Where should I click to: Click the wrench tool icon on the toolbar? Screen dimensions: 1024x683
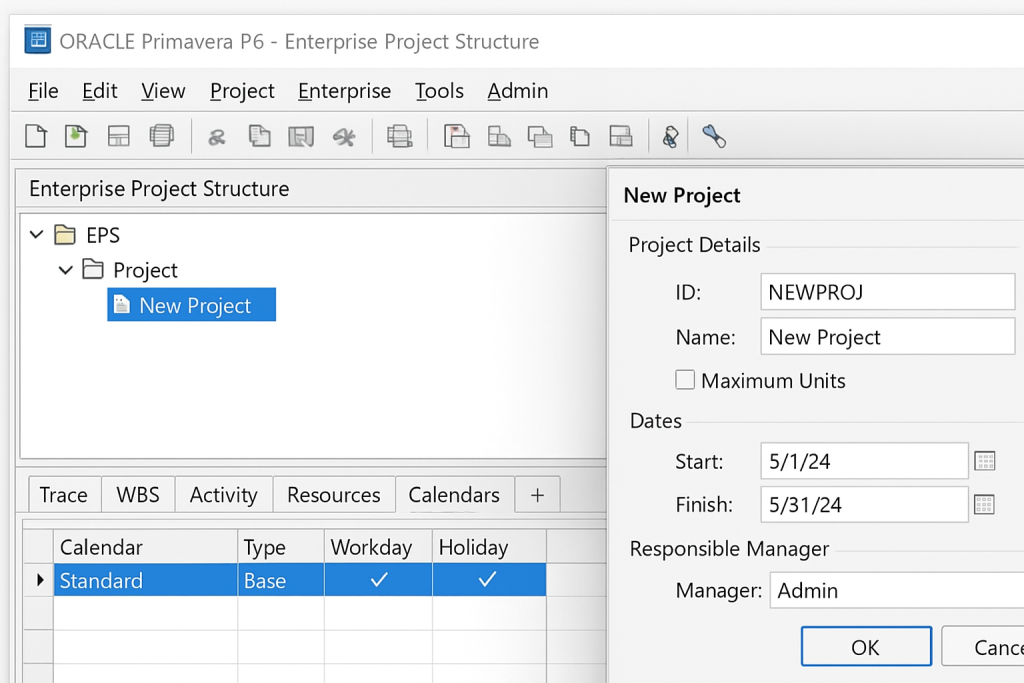[x=713, y=135]
